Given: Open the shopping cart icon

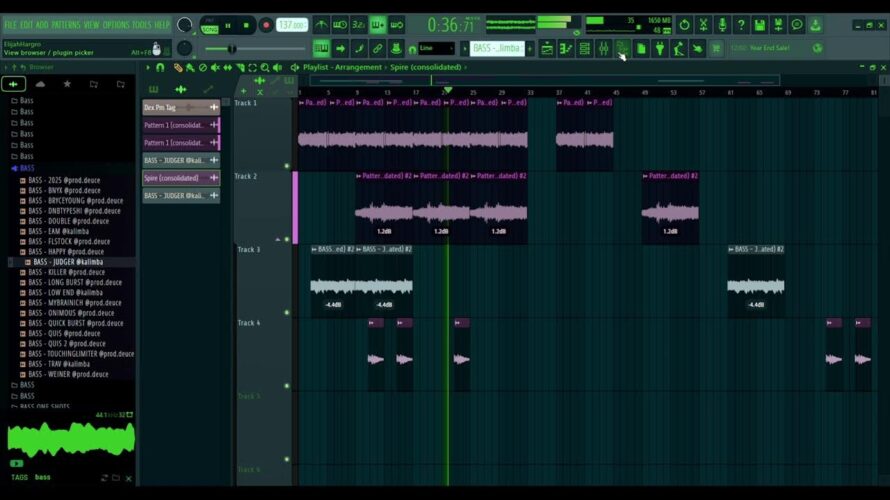Looking at the screenshot, I should [x=716, y=49].
